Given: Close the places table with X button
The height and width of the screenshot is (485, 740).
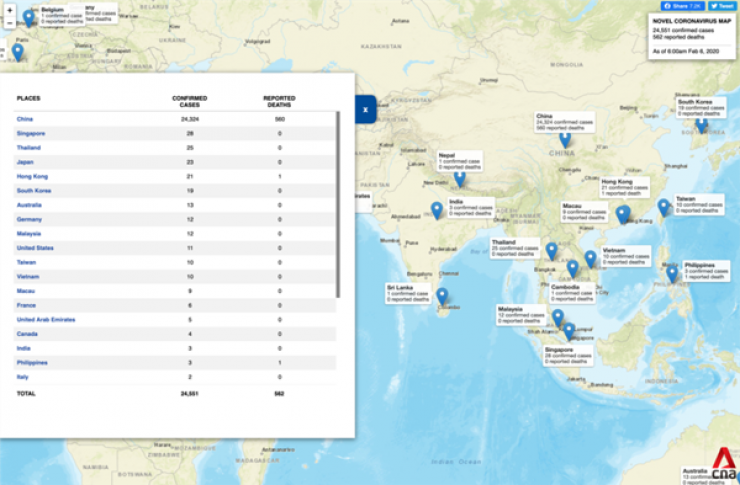Looking at the screenshot, I should [366, 108].
